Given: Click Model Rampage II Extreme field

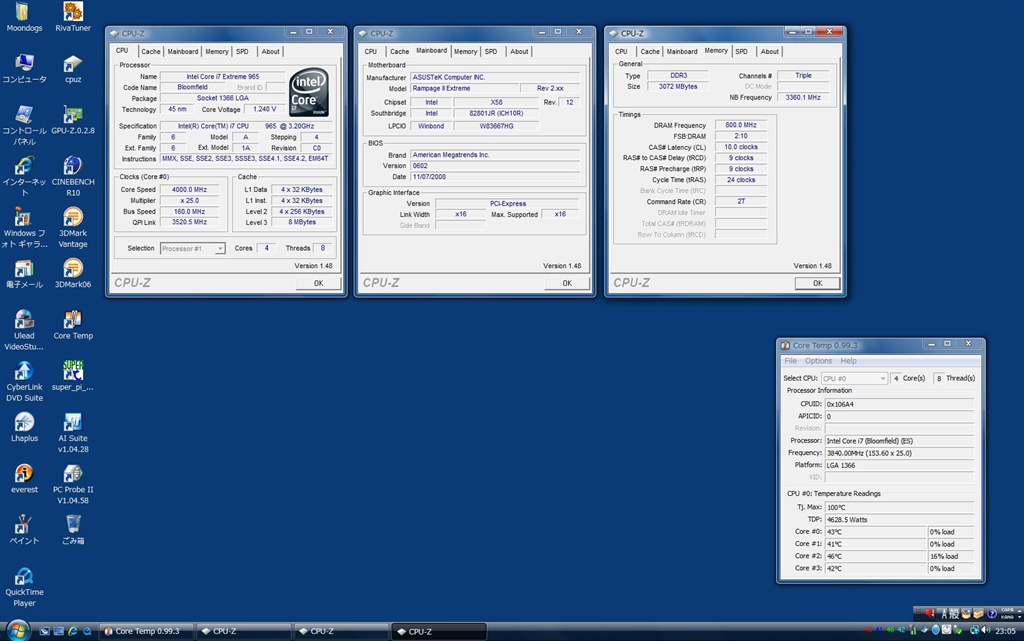Looking at the screenshot, I should 464,88.
